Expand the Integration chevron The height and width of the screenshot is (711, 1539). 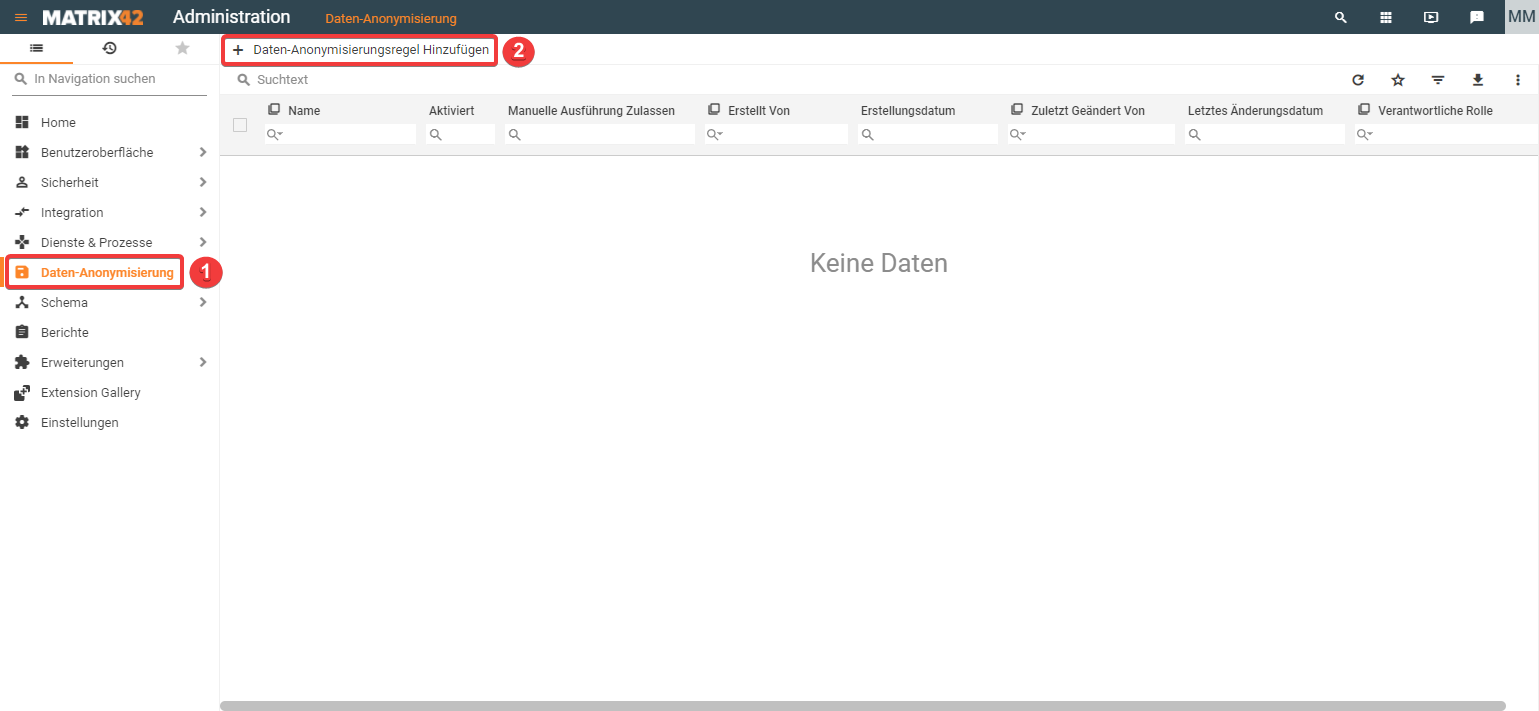coord(203,212)
